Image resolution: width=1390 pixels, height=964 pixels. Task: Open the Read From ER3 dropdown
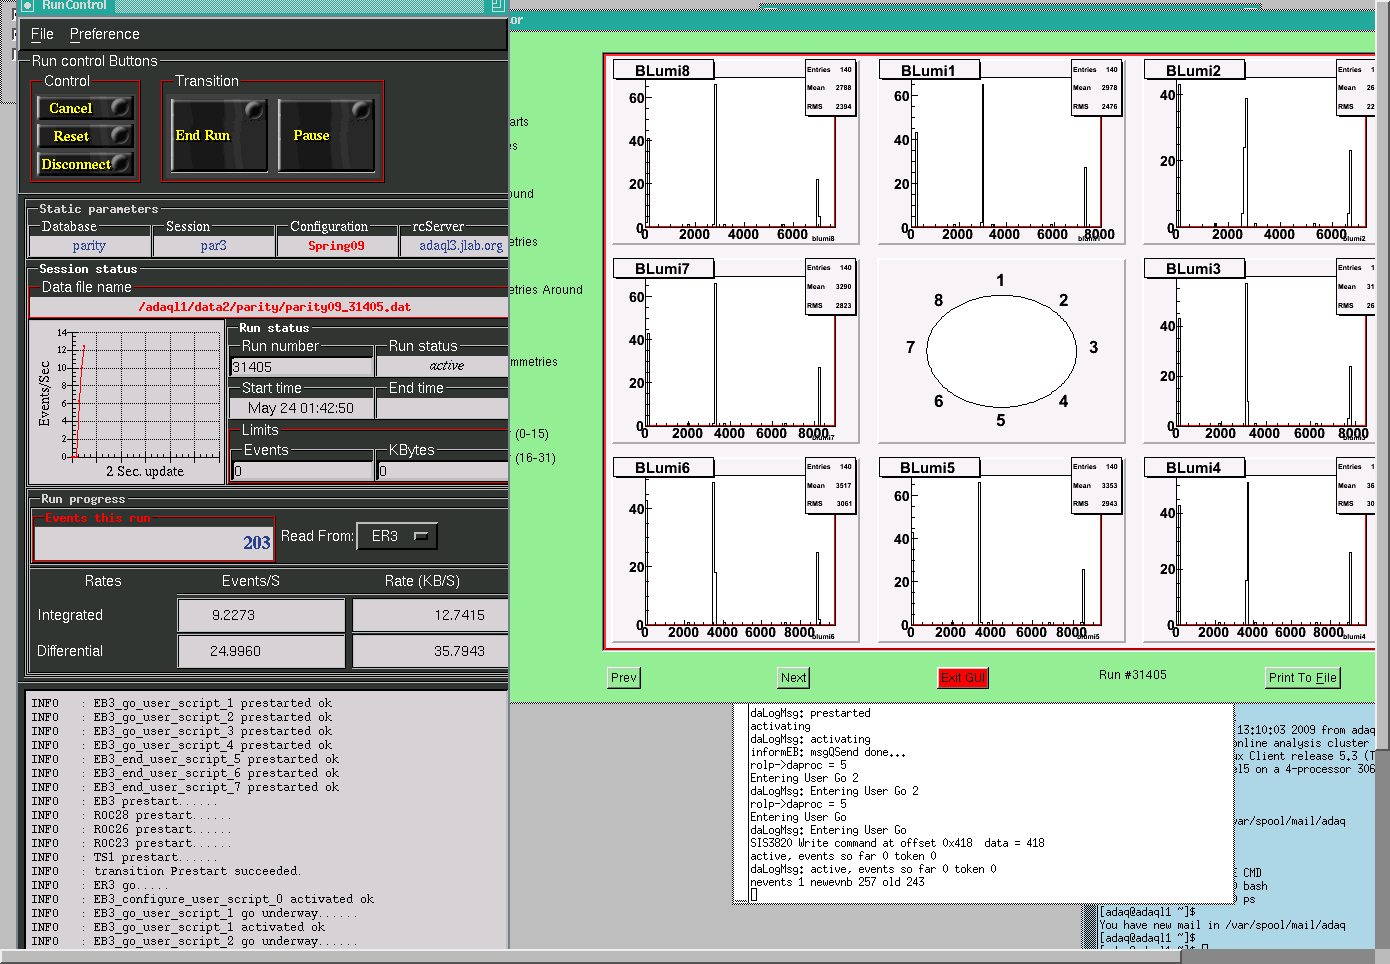coord(397,536)
